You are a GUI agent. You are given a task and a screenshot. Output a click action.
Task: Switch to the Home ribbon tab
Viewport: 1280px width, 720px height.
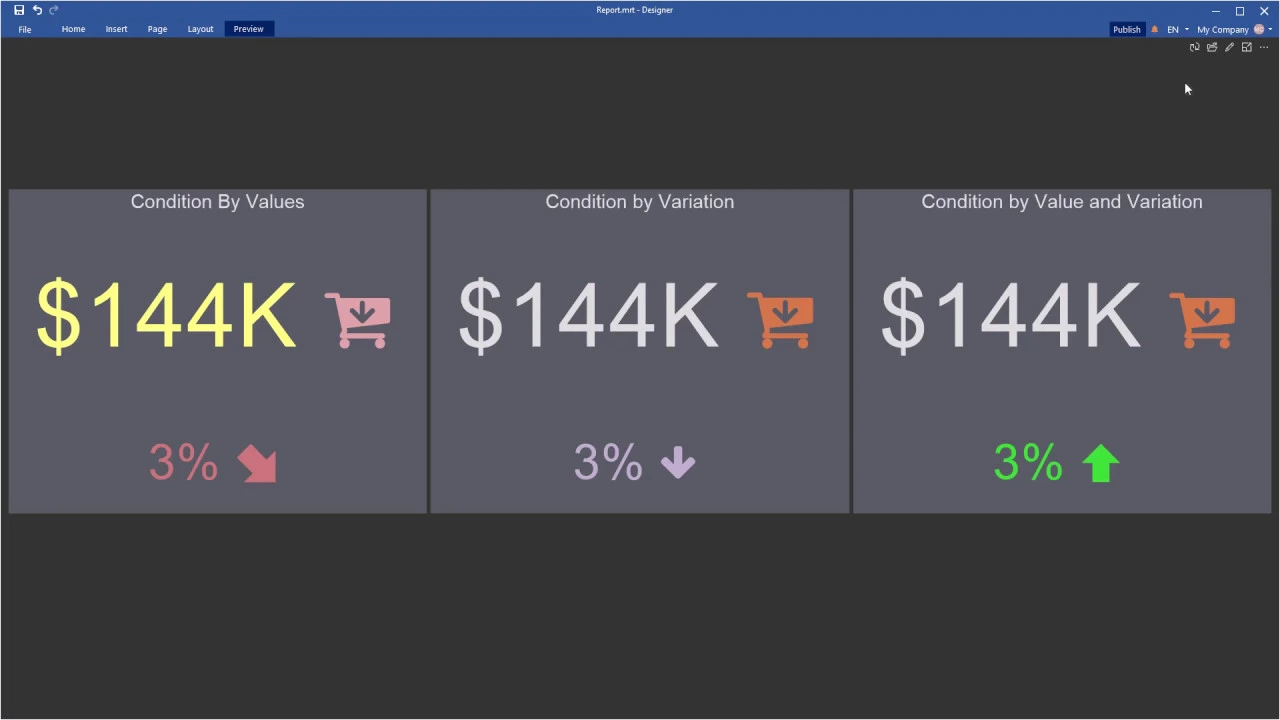pos(73,29)
